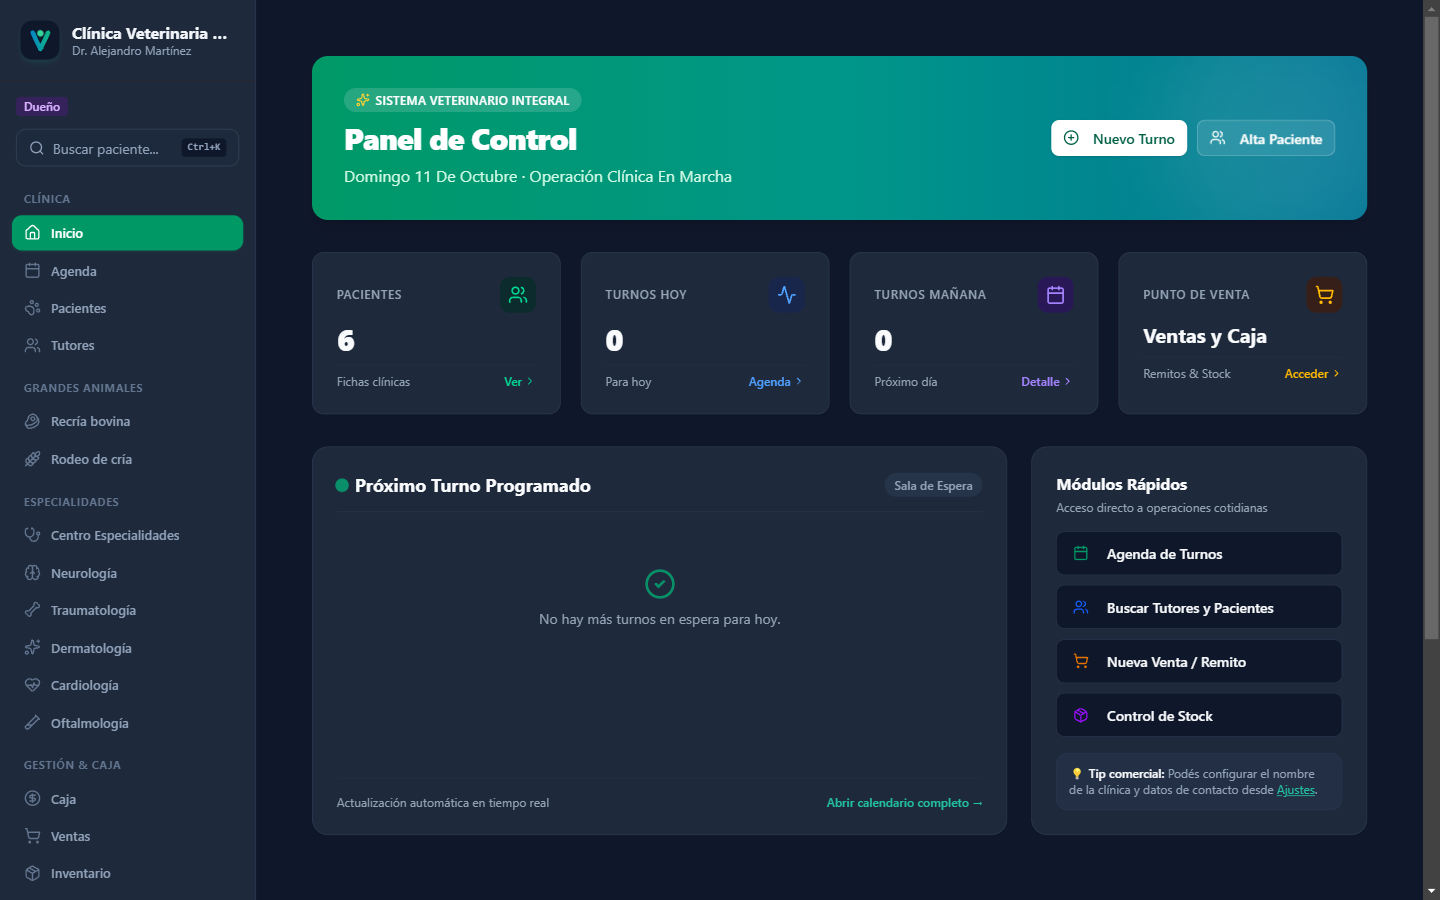Click the page vertical scrollbar

(1431, 328)
